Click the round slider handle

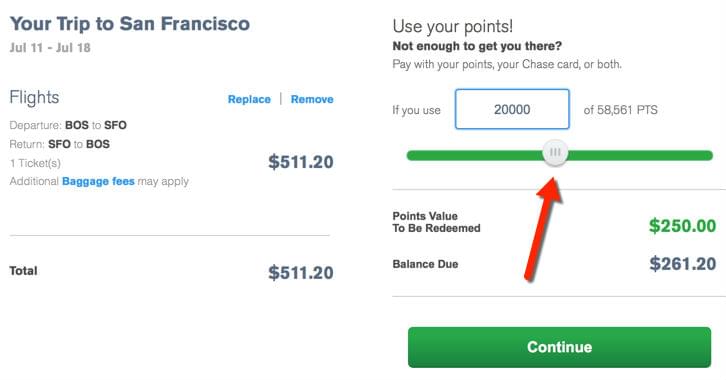click(555, 152)
